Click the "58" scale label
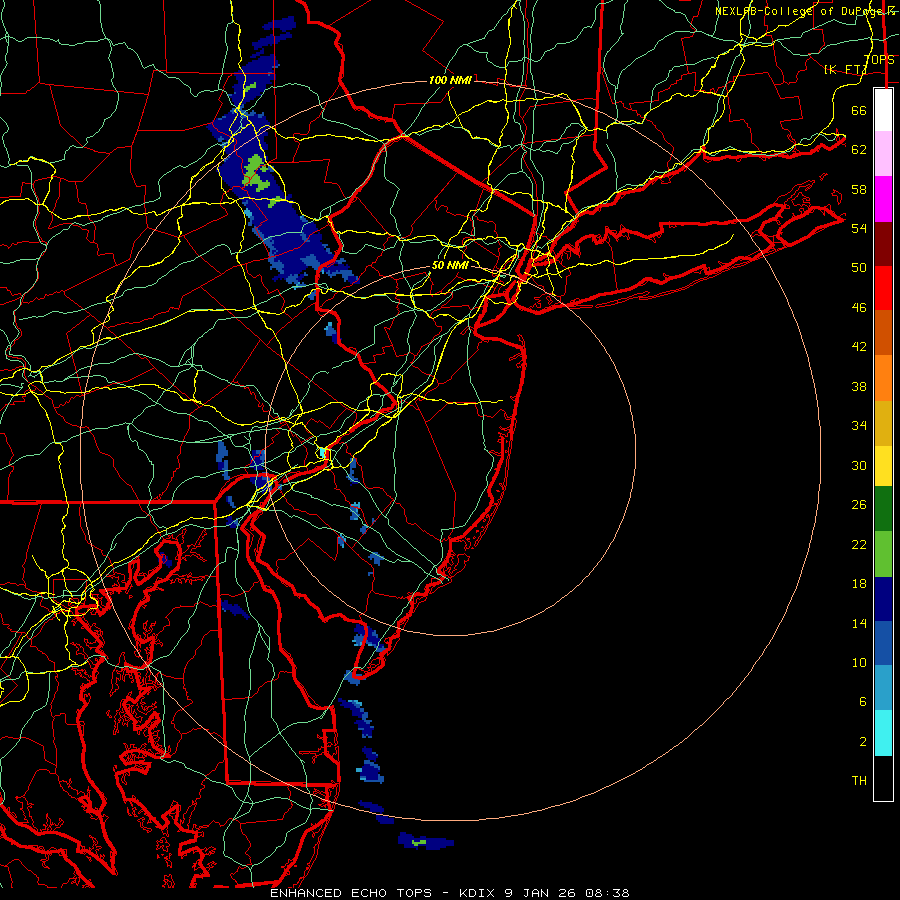900x900 pixels. click(859, 189)
